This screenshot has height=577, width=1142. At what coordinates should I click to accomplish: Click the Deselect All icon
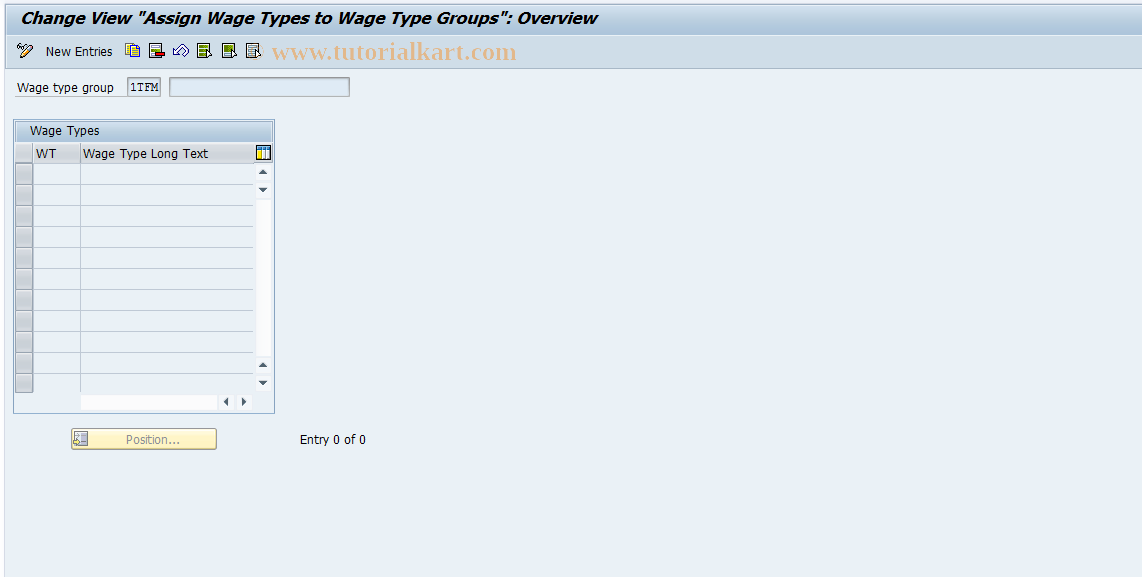(x=253, y=51)
